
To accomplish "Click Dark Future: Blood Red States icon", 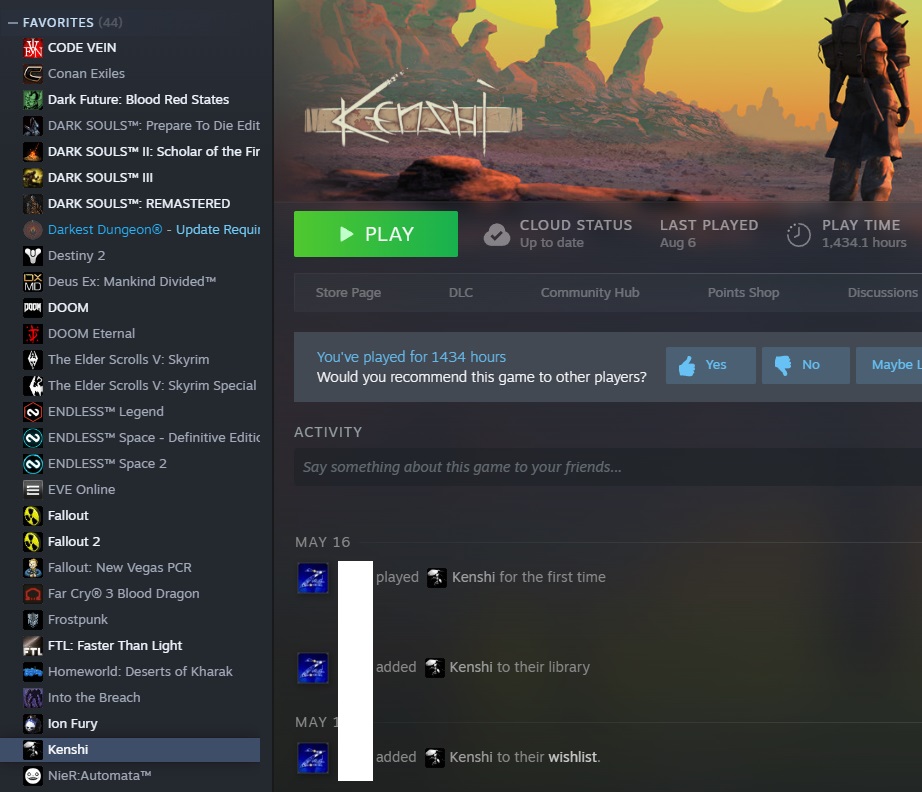I will click(33, 99).
